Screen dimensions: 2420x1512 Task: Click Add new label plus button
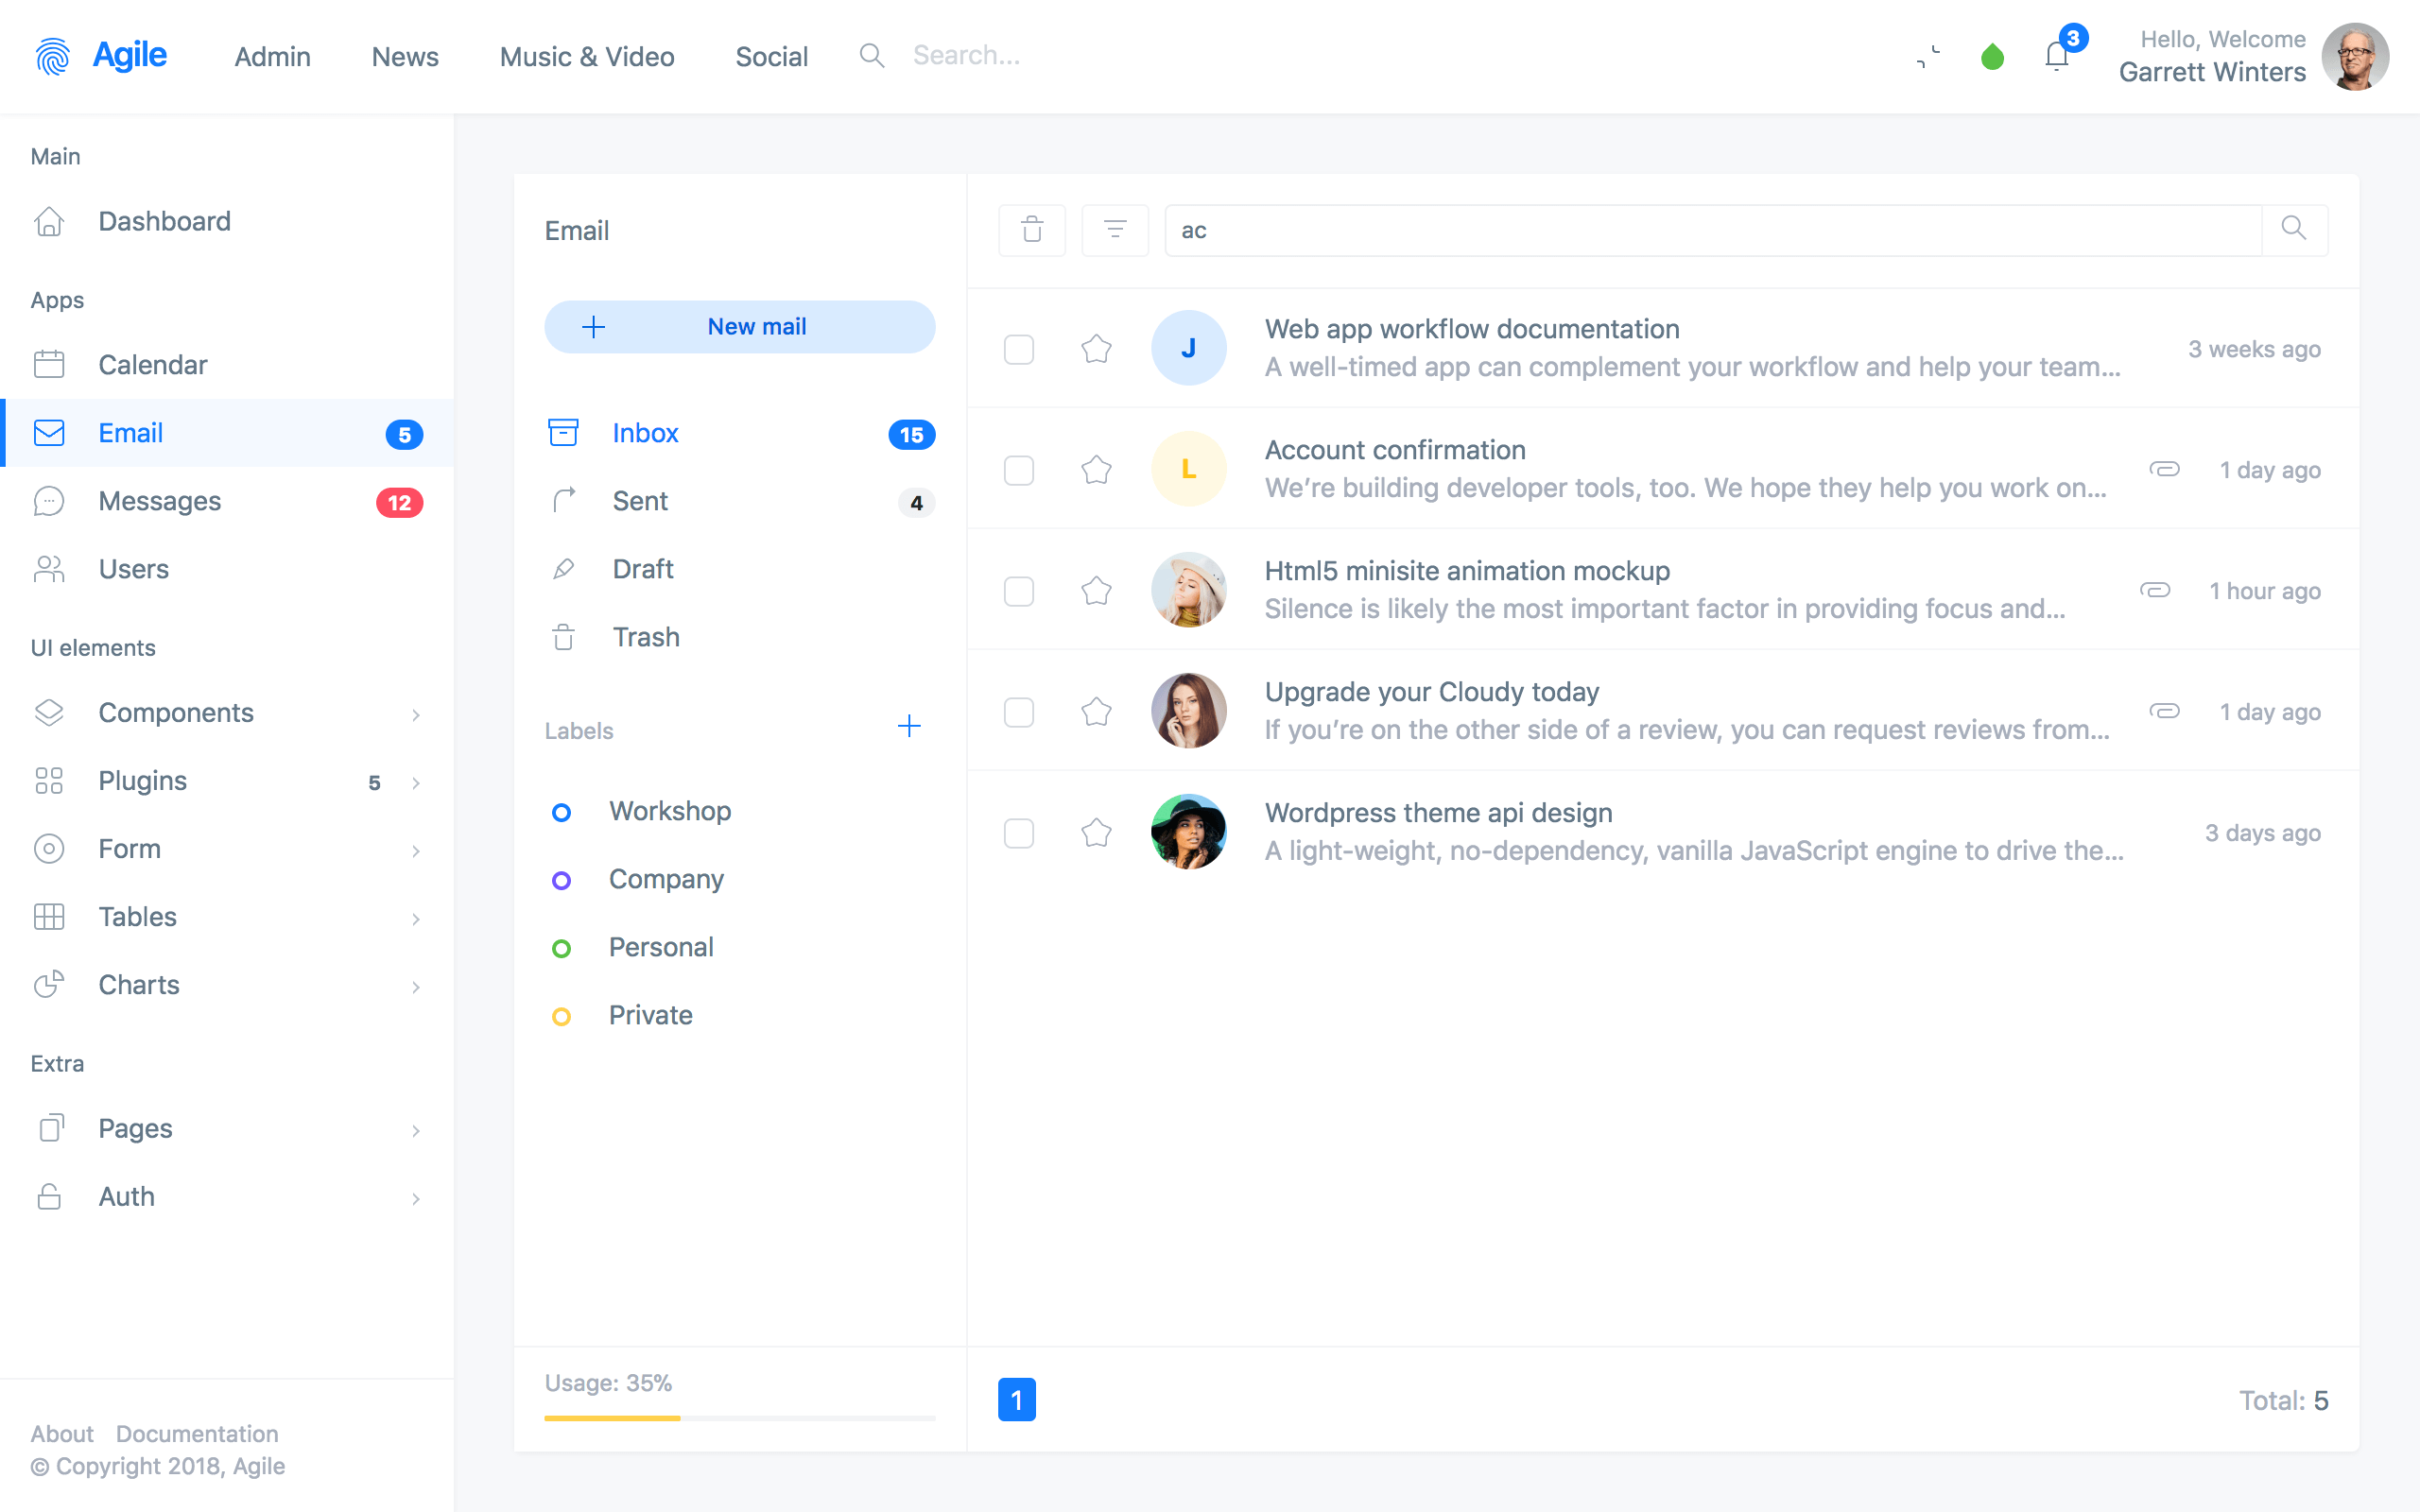point(909,727)
